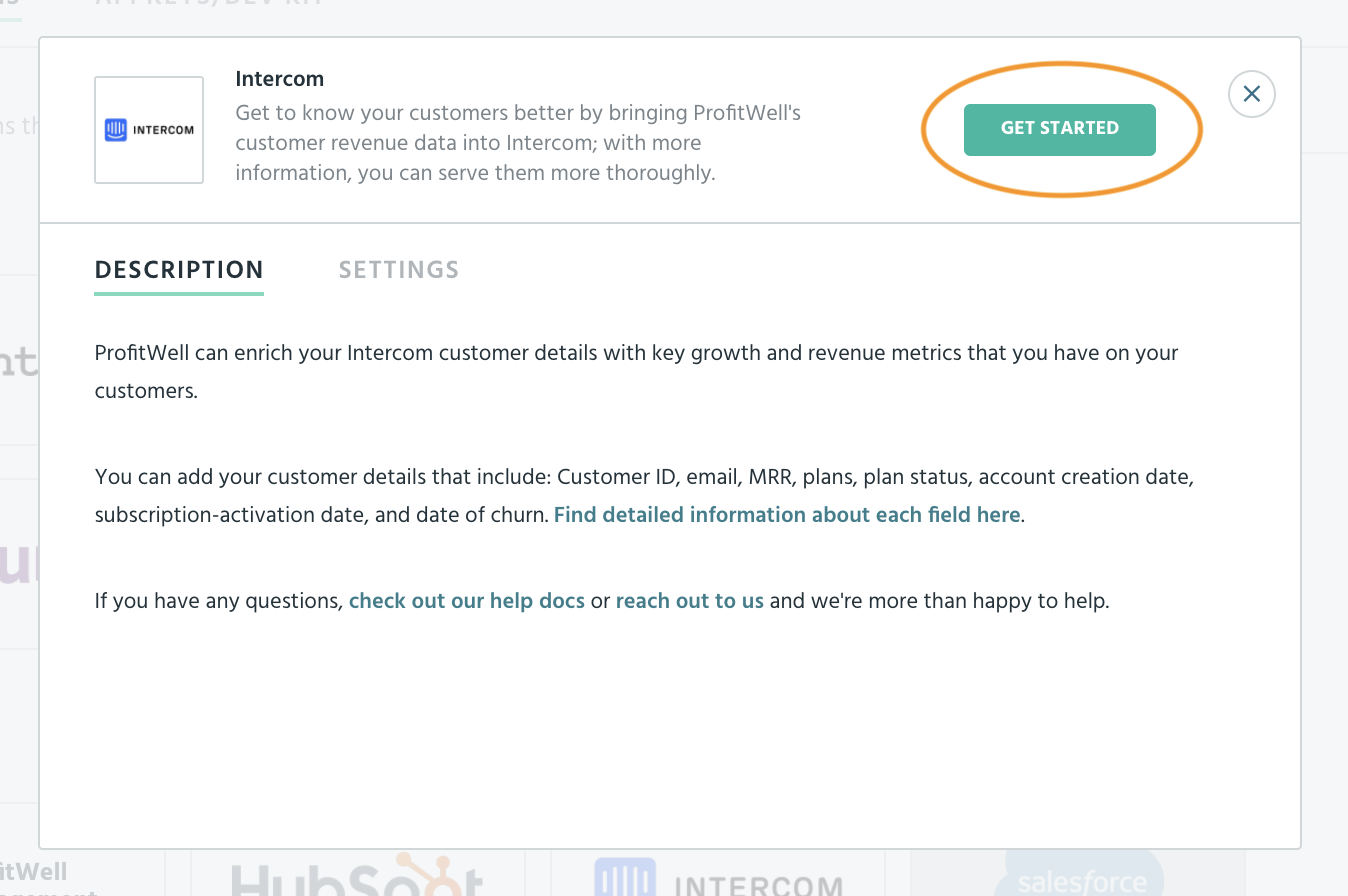Viewport: 1348px width, 896px height.
Task: Click the blue Intercom icon in the logo
Action: pos(116,130)
